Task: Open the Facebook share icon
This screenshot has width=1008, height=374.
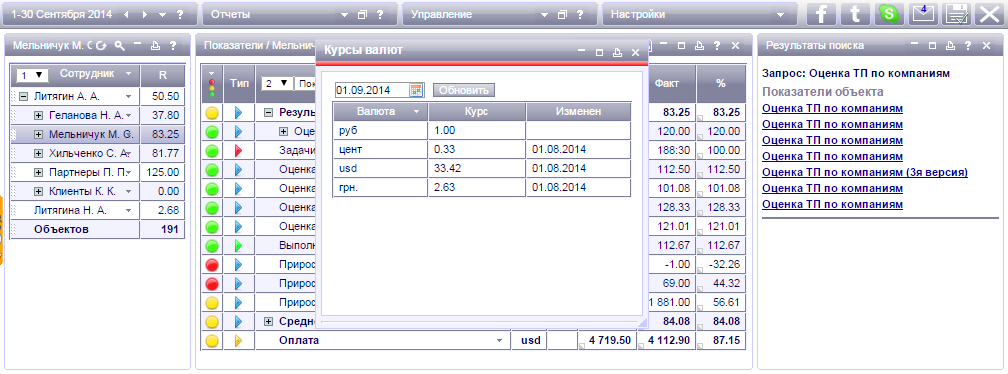Action: click(x=821, y=14)
